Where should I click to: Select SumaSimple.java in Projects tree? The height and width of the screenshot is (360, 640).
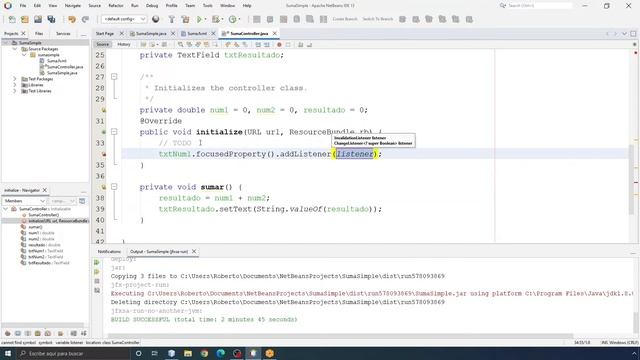(x=62, y=73)
